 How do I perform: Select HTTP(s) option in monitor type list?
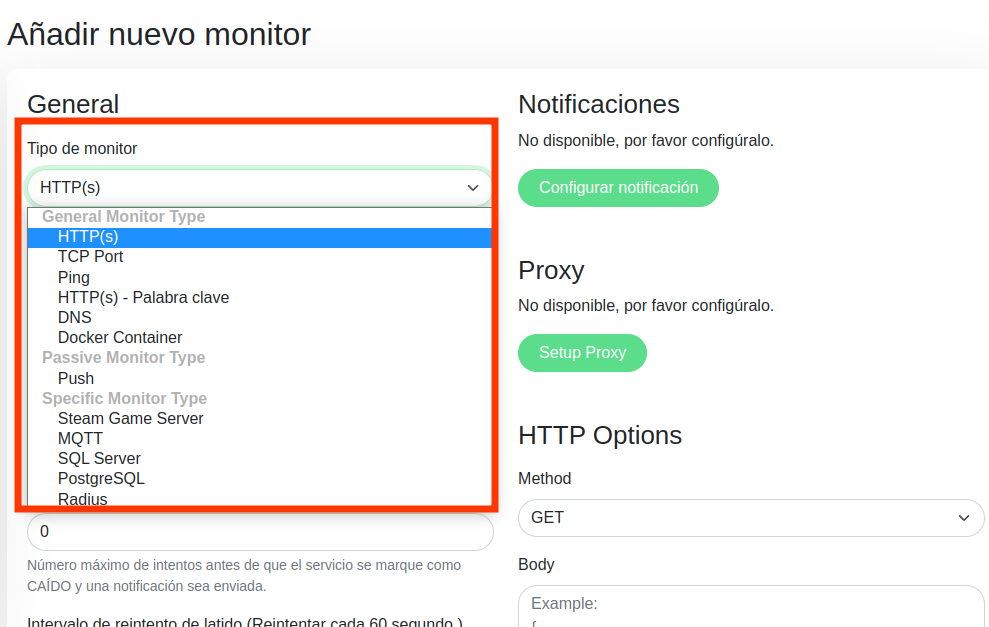(x=88, y=237)
